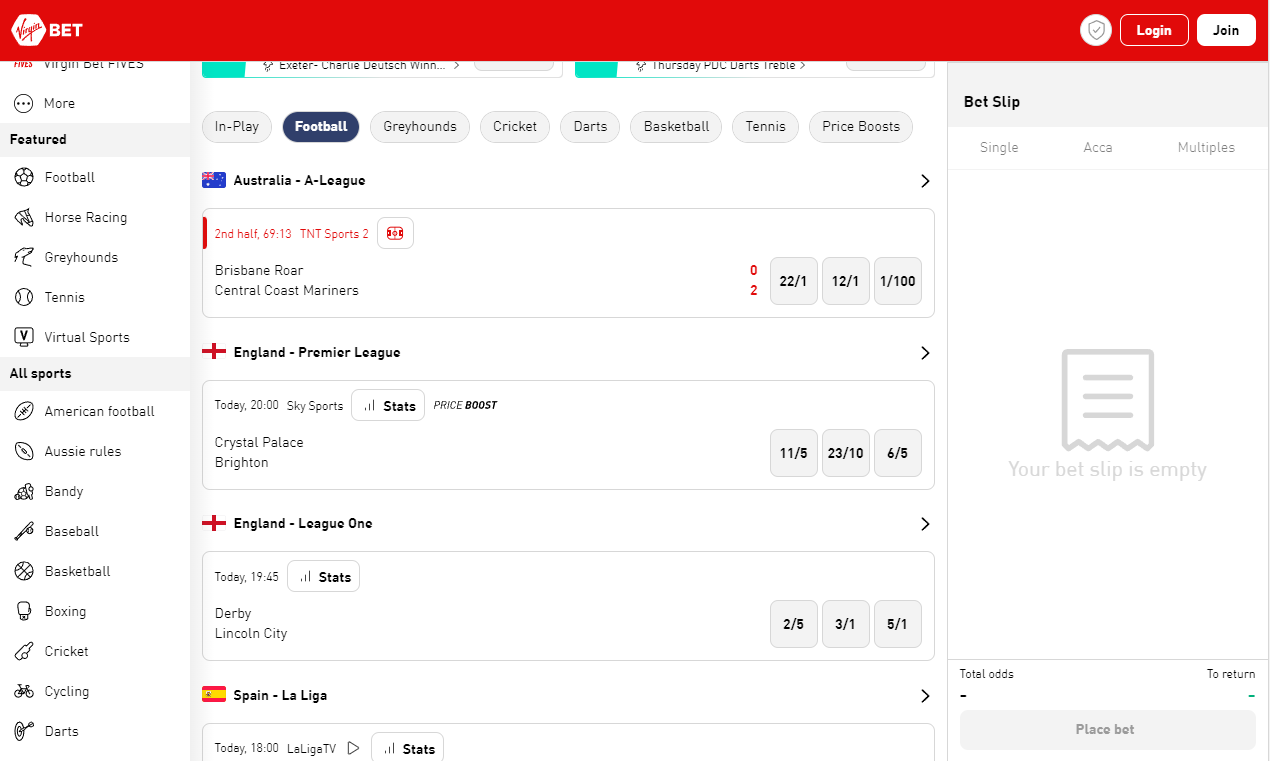
Task: Click the Brisbane Roar team name
Action: [x=259, y=270]
